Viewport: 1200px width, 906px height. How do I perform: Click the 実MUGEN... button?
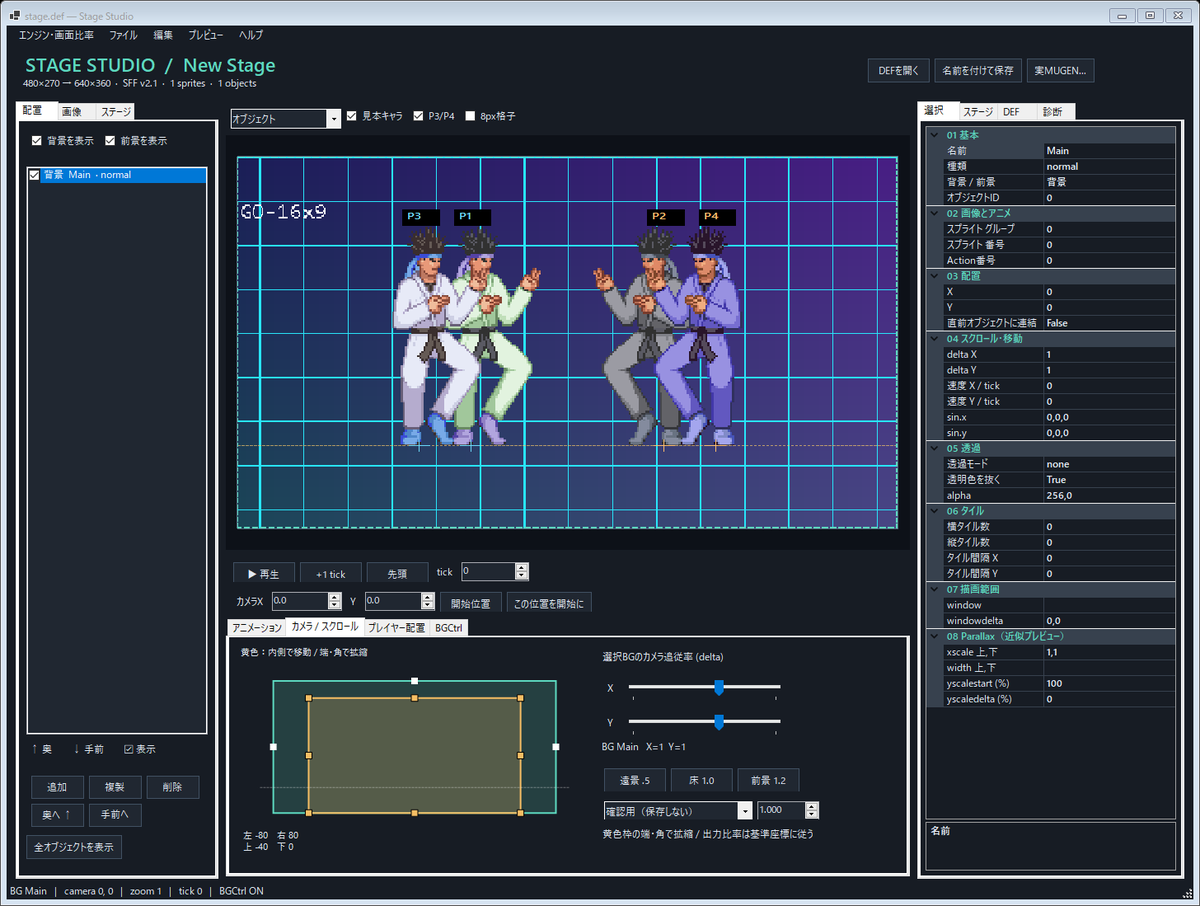(1060, 71)
